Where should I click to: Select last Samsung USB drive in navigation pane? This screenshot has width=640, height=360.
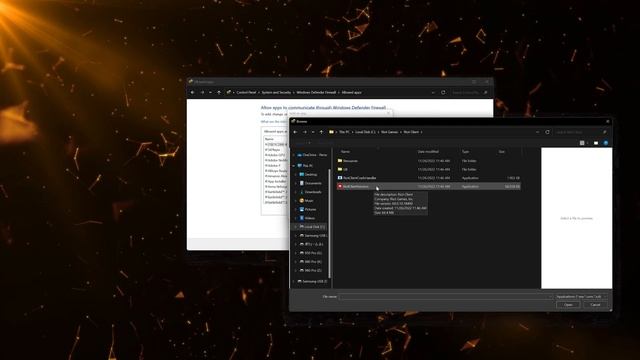(x=312, y=282)
